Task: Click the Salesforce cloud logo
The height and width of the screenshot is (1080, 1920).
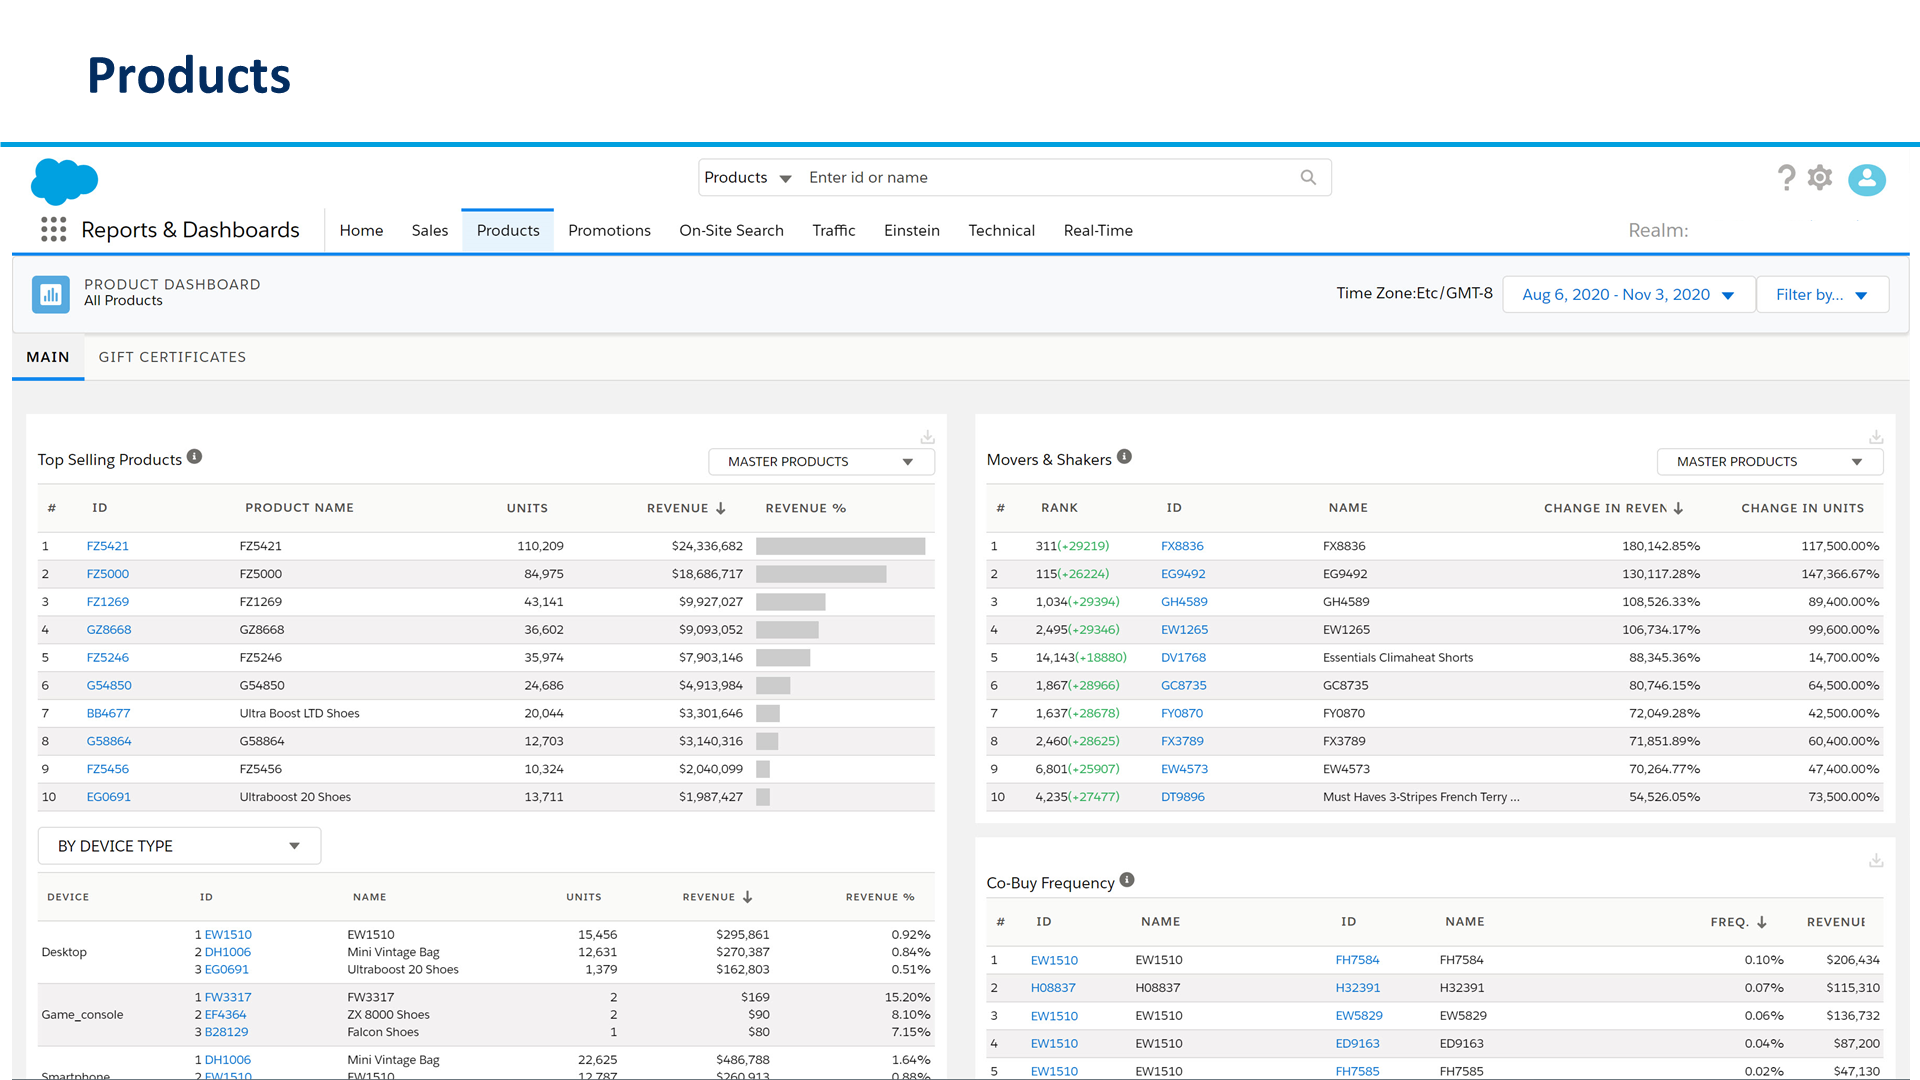Action: coord(65,181)
